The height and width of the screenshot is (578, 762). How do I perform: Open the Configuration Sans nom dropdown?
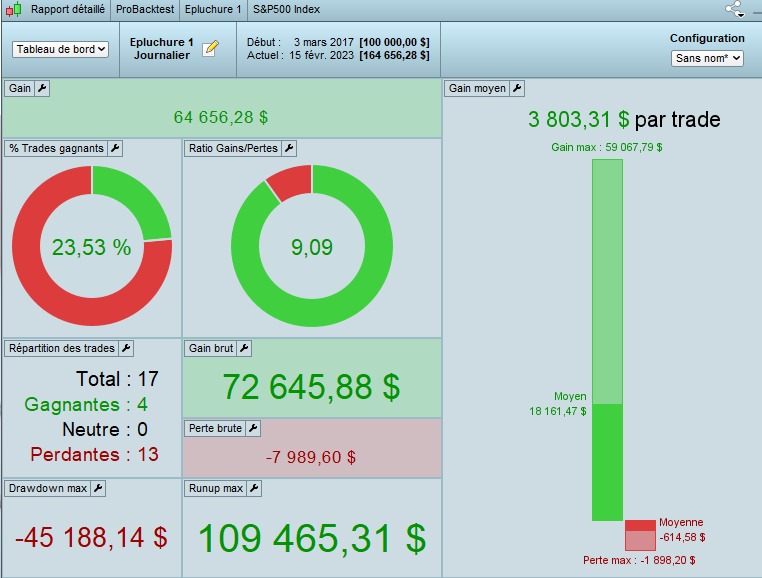707,58
